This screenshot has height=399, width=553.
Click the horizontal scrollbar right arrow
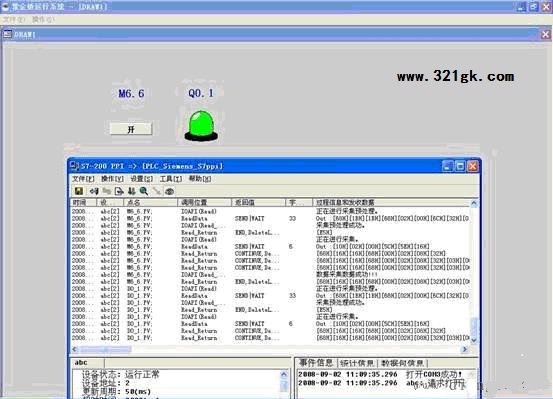tap(465, 349)
